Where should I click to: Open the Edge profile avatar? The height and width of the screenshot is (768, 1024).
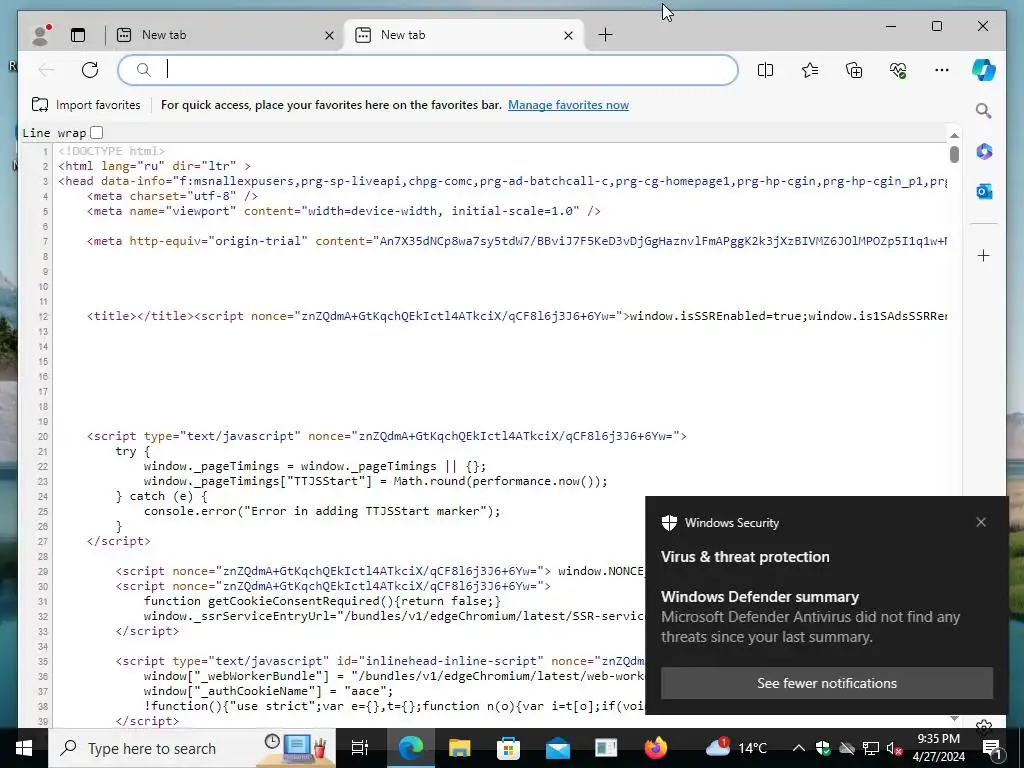40,35
